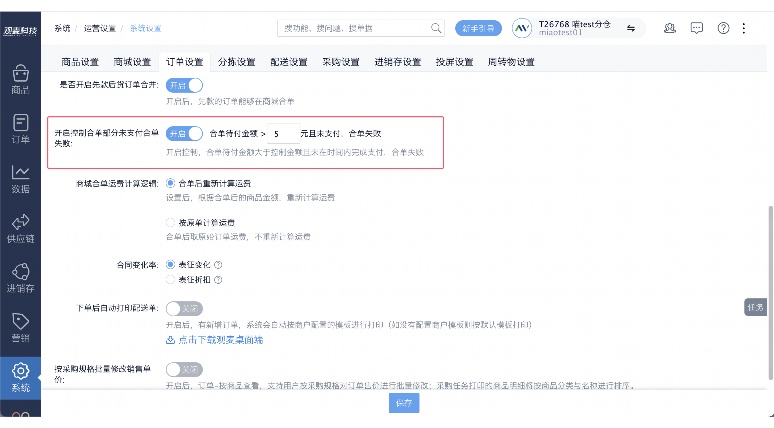
Task: Switch to 采购设置 tab
Action: click(x=341, y=62)
